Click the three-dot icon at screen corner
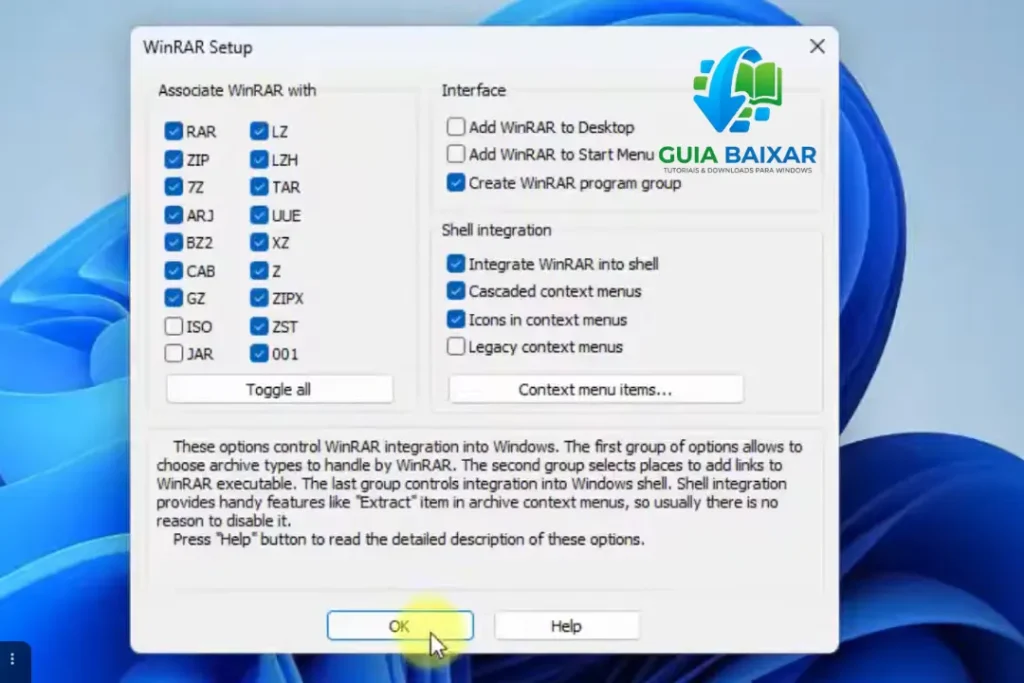1024x683 pixels. coord(12,659)
